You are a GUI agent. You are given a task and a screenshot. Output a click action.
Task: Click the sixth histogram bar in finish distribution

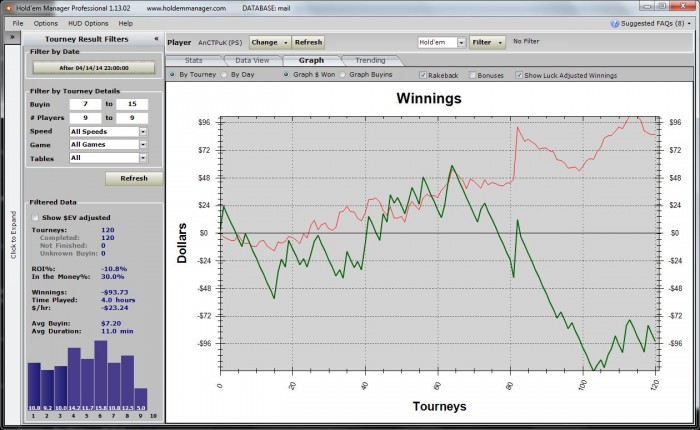click(100, 376)
